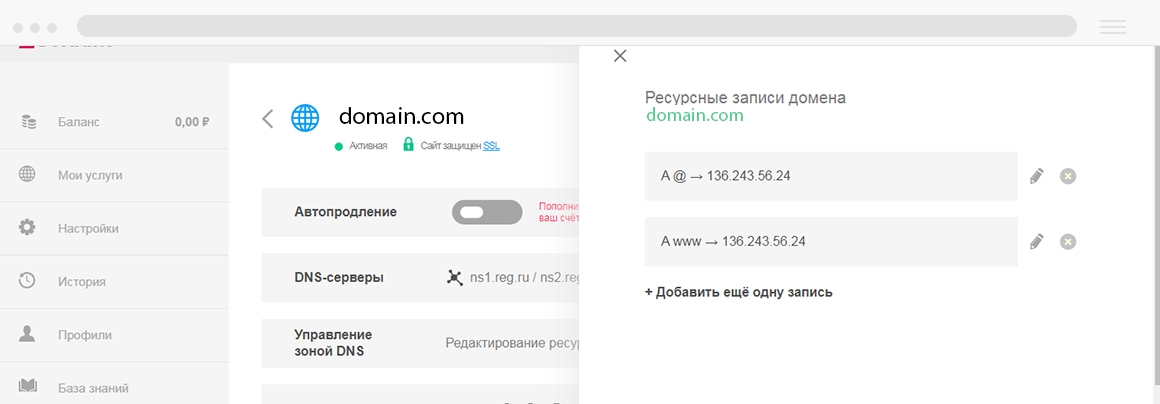The height and width of the screenshot is (404, 1160).
Task: Edit the A @ record pencil
Action: click(x=1036, y=176)
